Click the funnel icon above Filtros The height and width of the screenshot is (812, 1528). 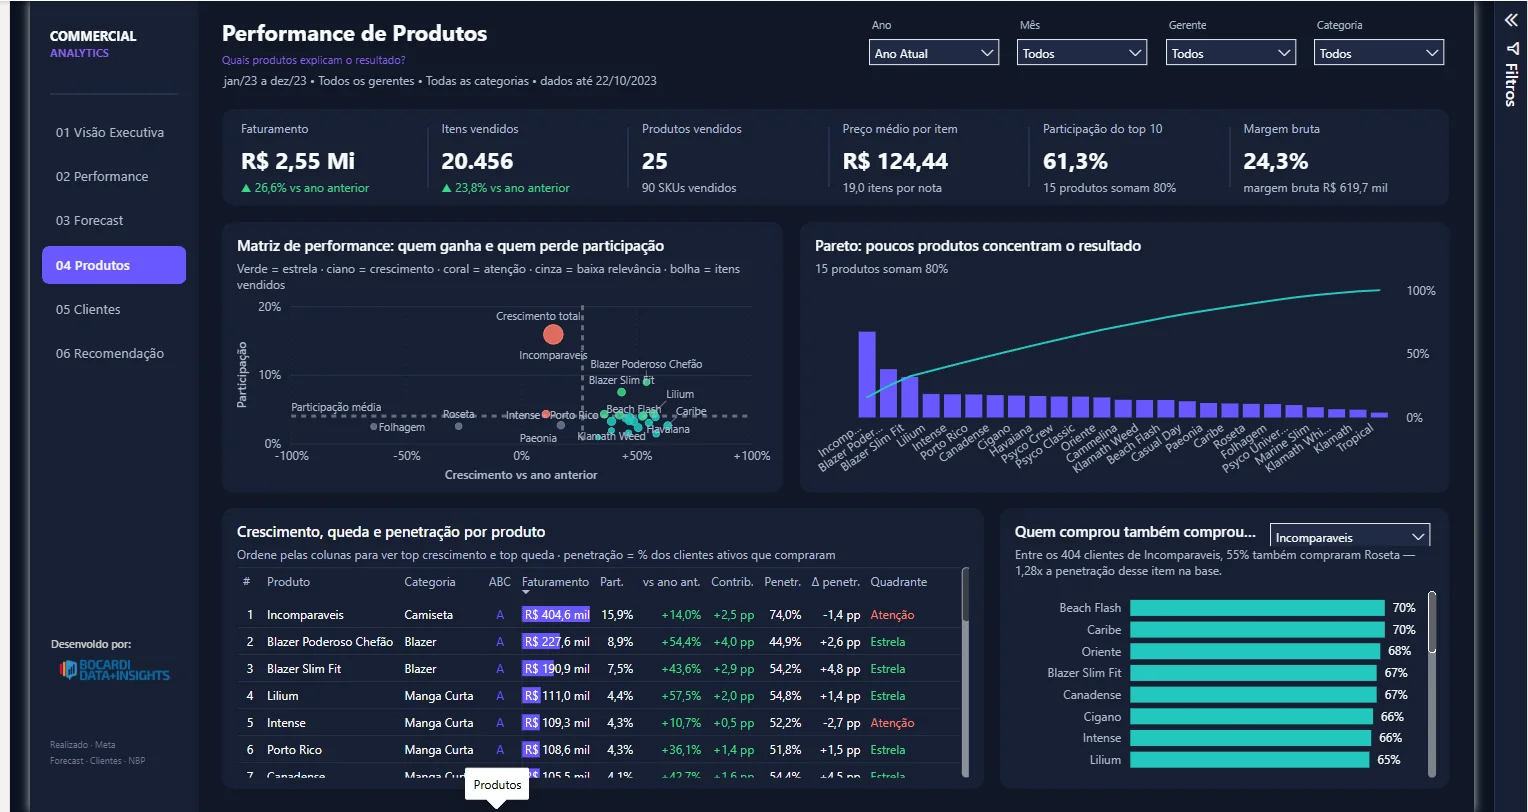click(1511, 48)
